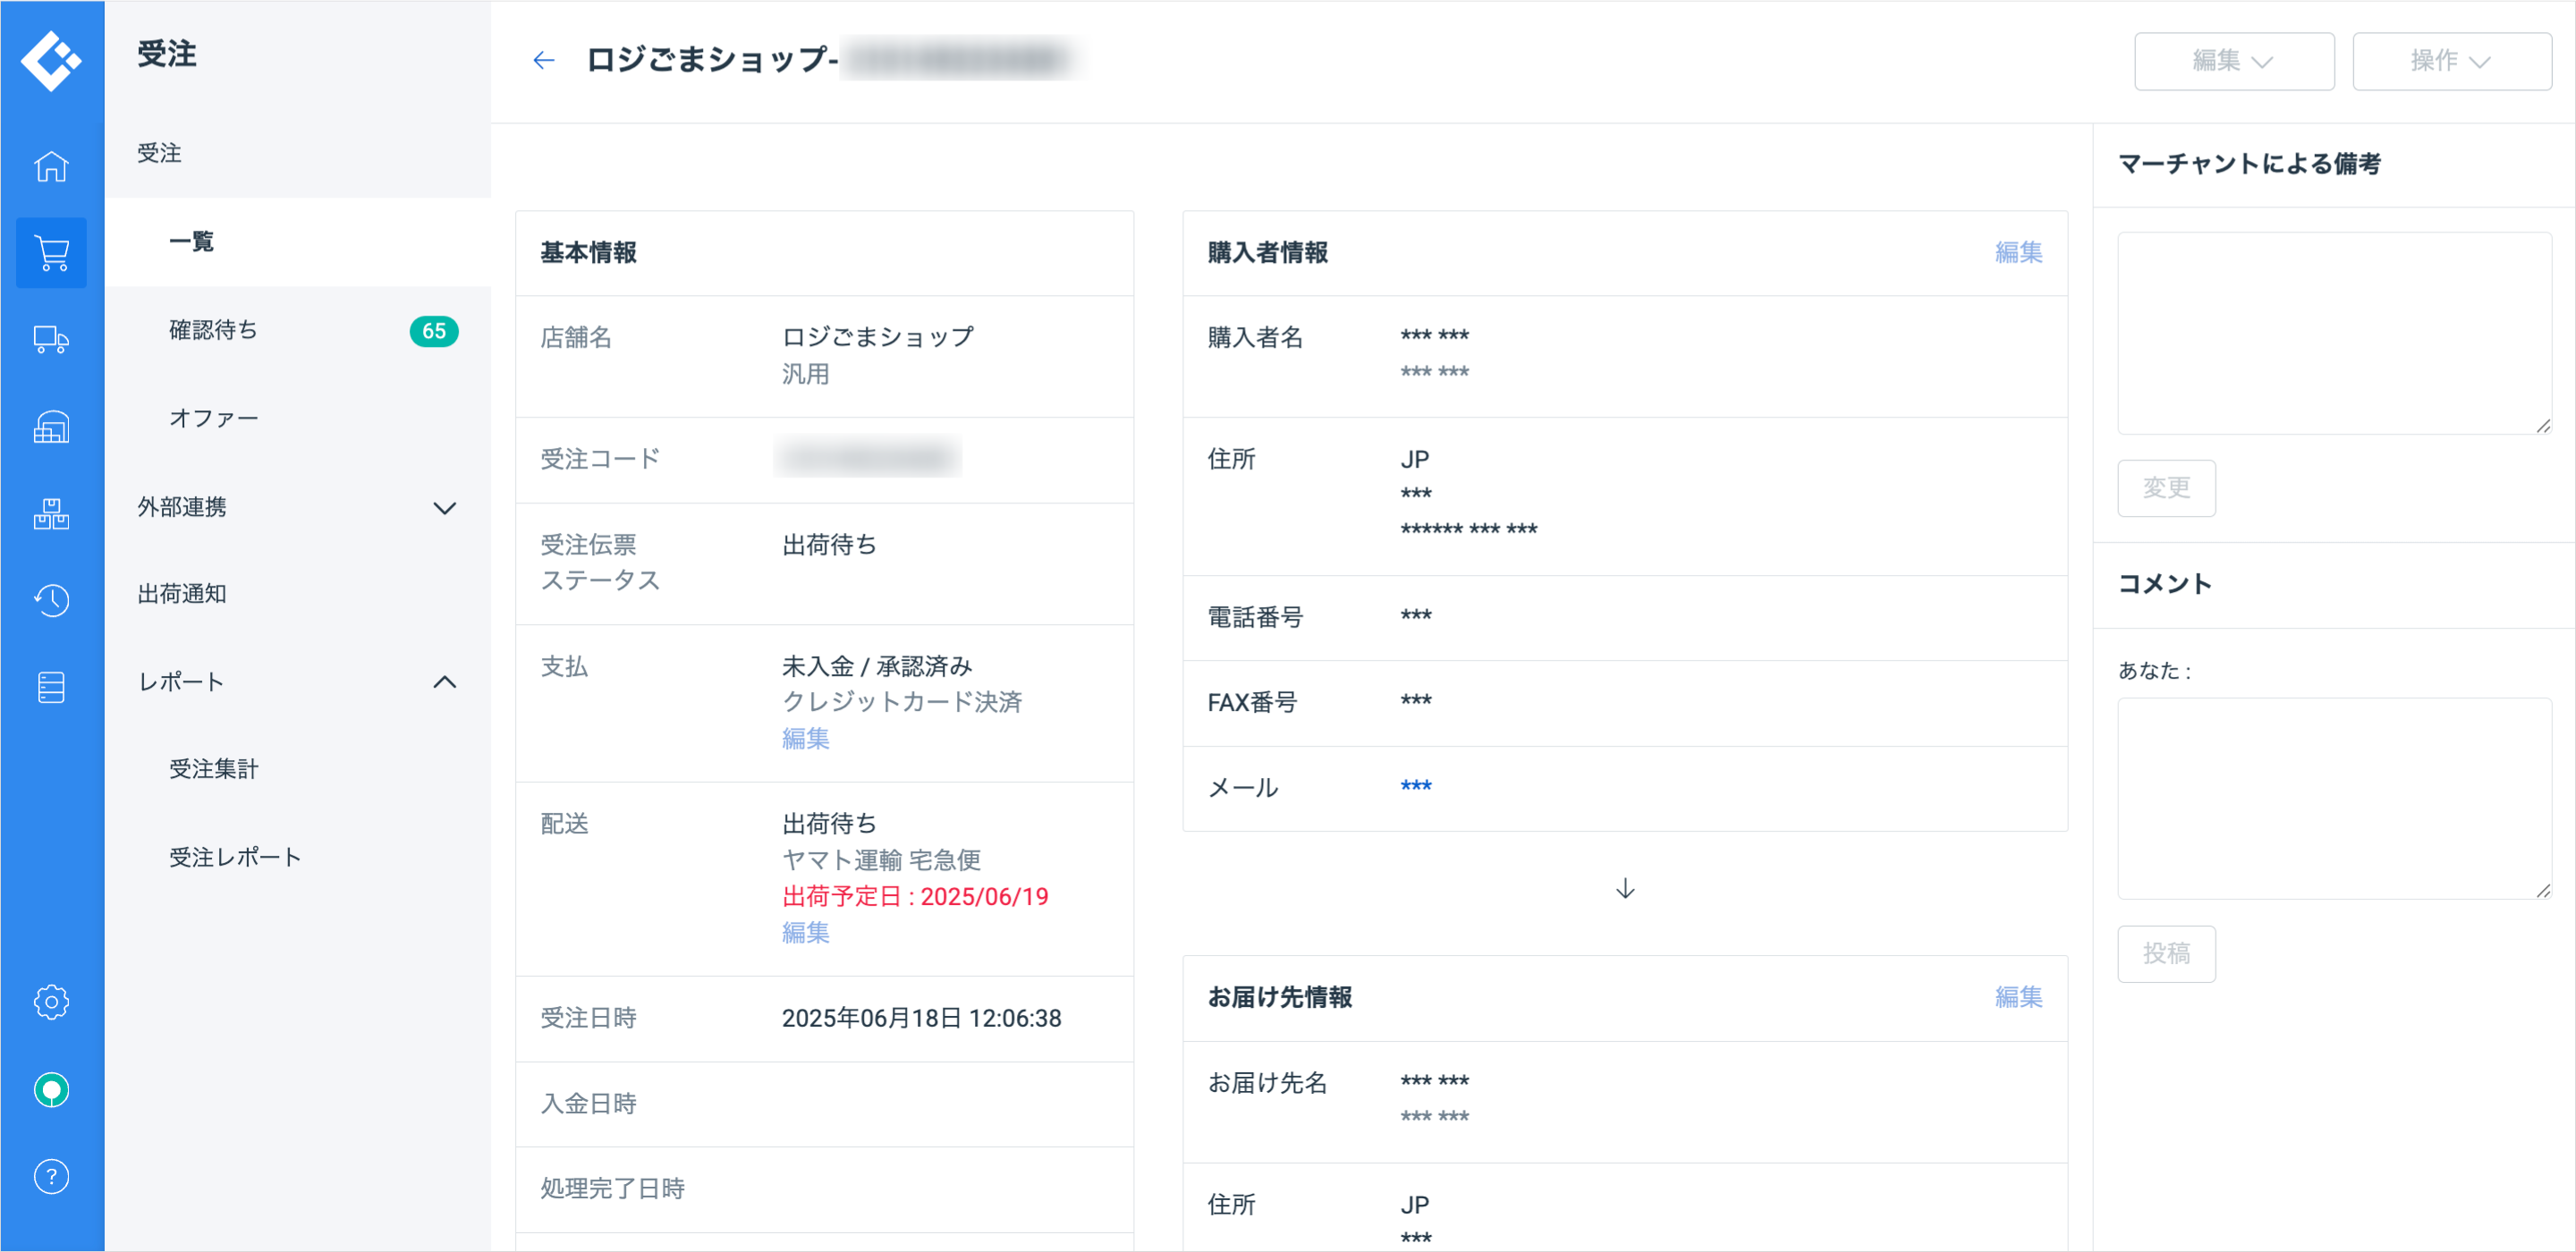Open the settings gear icon
This screenshot has width=2576, height=1252.
pyautogui.click(x=51, y=1002)
